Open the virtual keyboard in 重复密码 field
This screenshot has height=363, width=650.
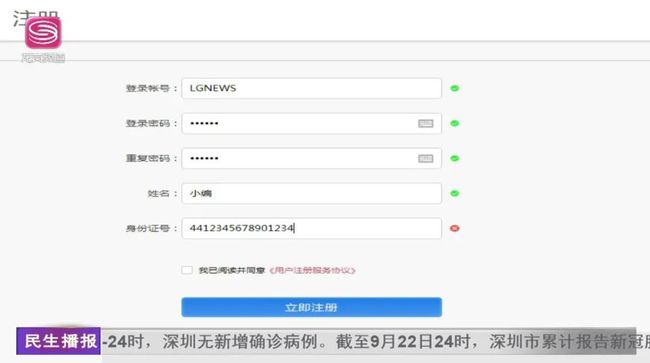pos(425,158)
